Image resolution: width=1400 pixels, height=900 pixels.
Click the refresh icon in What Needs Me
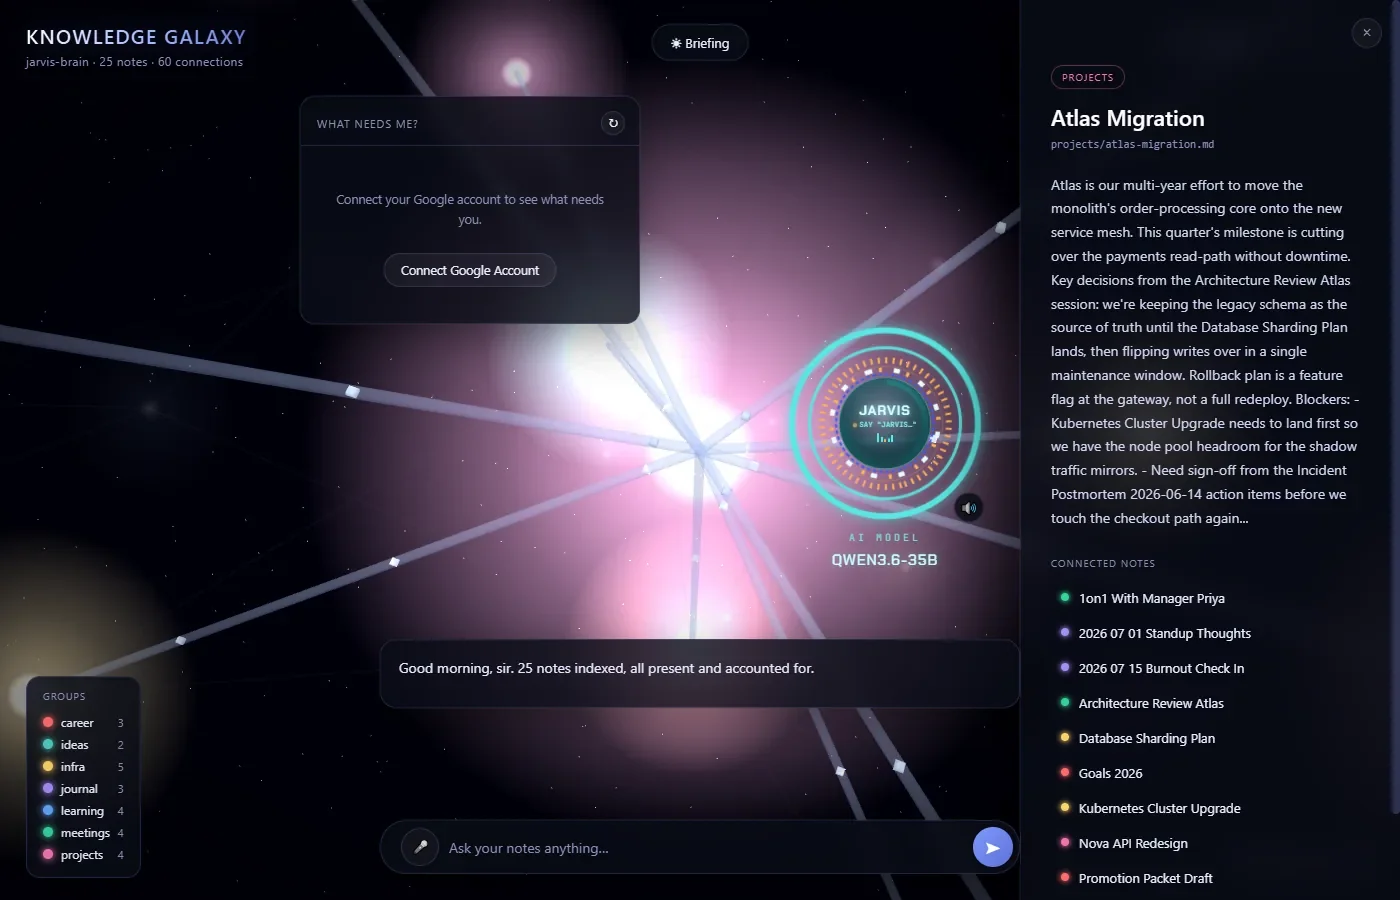pos(613,123)
